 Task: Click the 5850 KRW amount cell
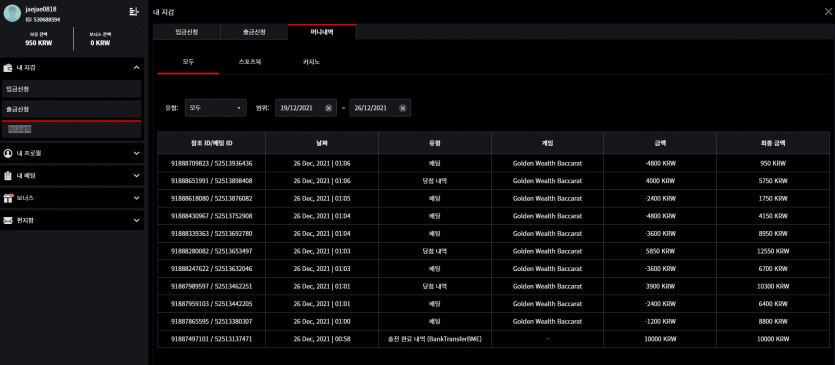coord(660,251)
